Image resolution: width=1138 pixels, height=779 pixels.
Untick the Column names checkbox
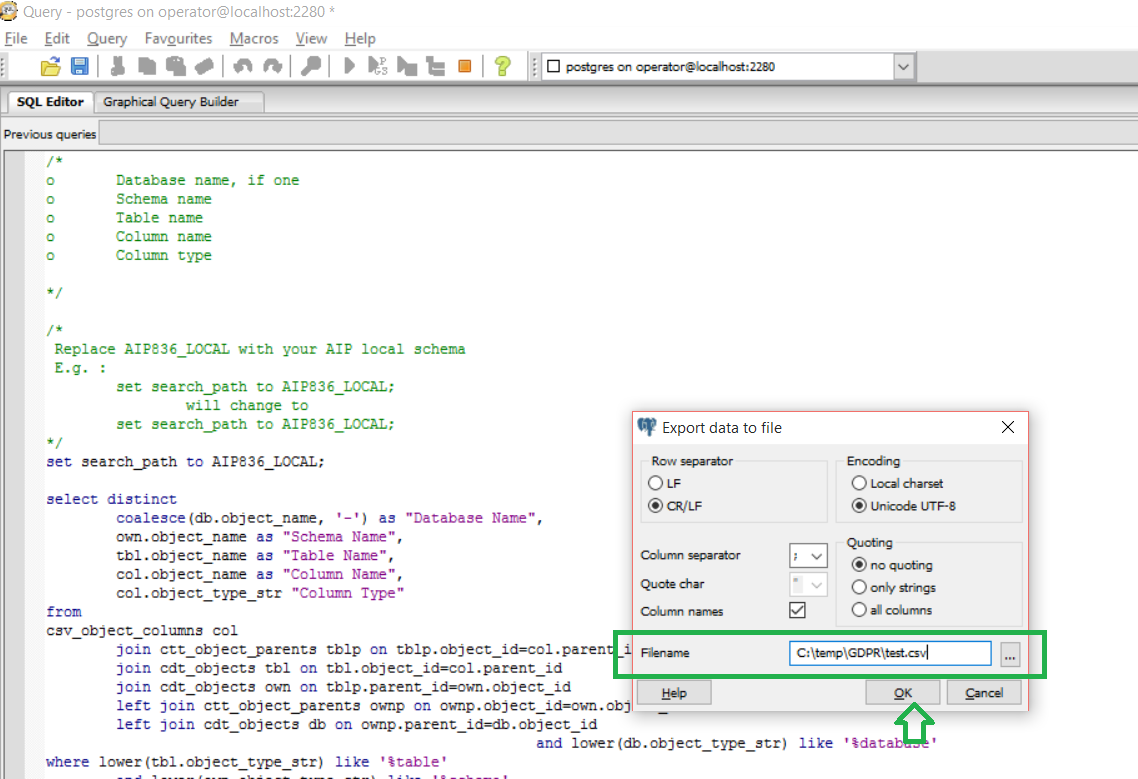point(797,610)
